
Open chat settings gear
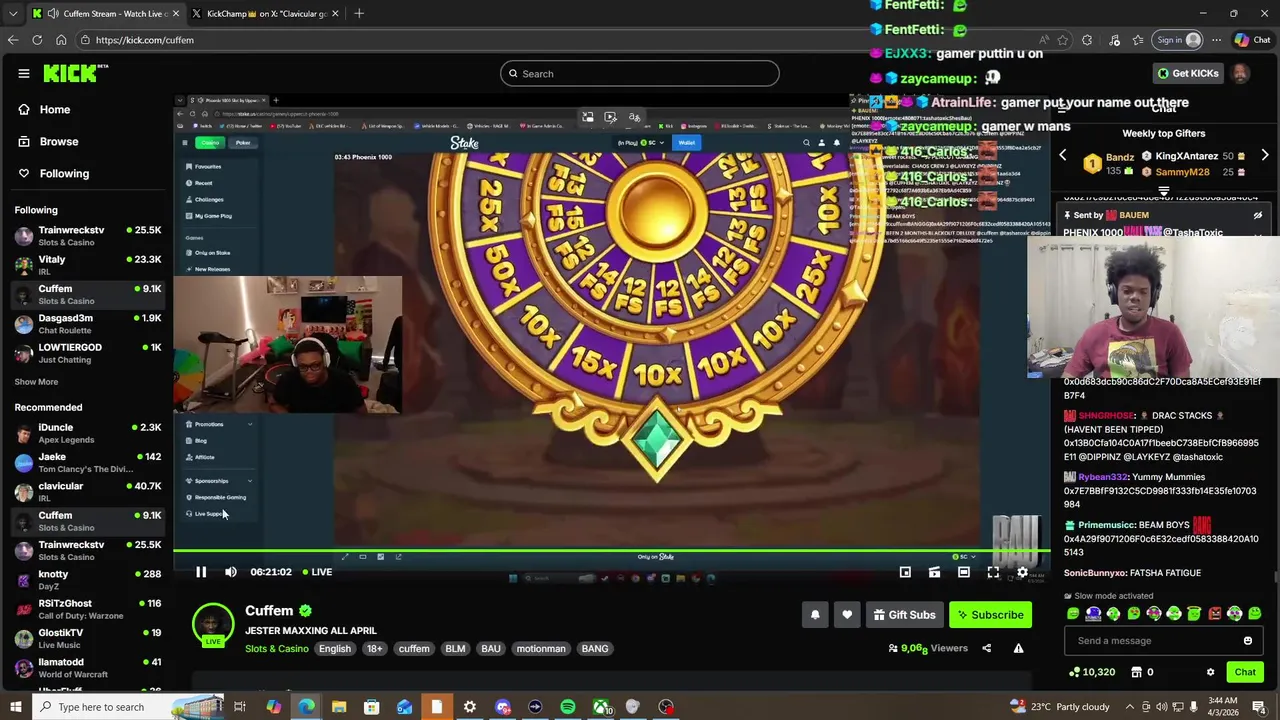click(1210, 672)
